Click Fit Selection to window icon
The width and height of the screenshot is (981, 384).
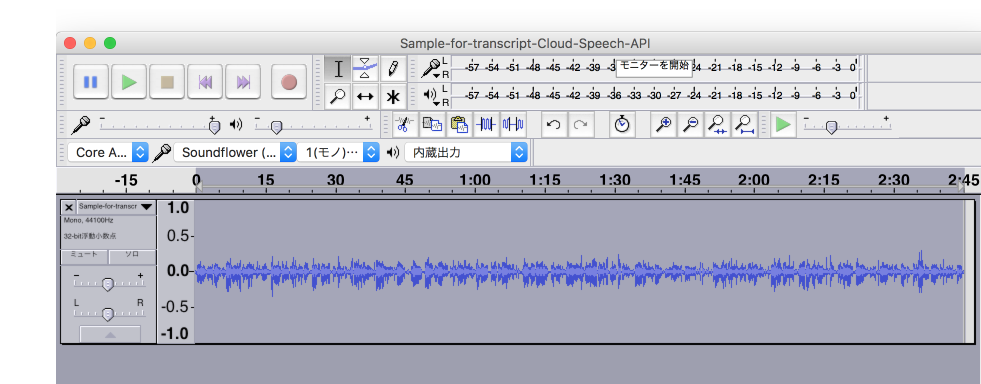pyautogui.click(x=717, y=124)
